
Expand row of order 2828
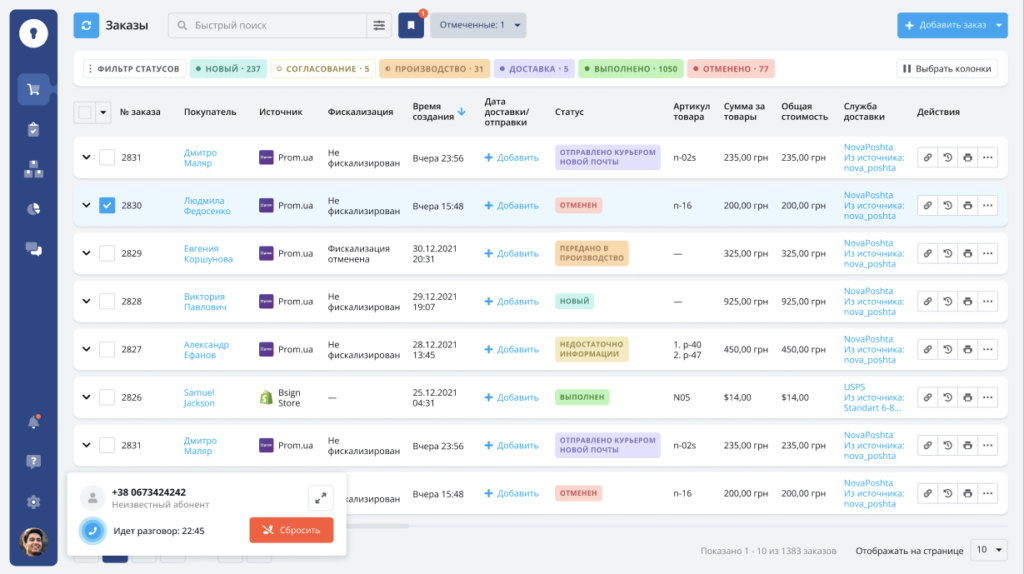pyautogui.click(x=86, y=301)
